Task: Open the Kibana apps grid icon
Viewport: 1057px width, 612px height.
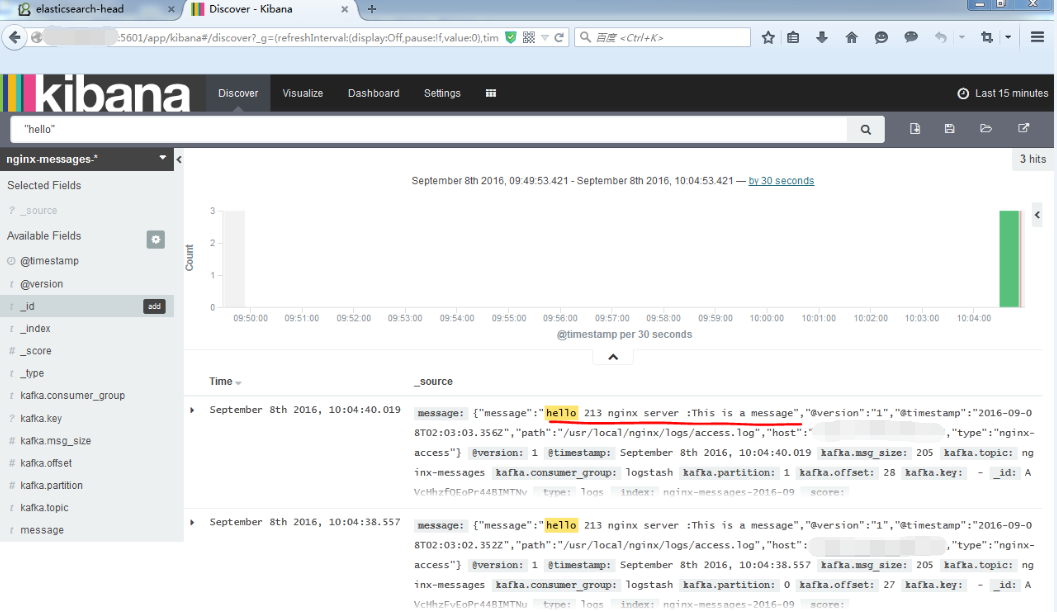Action: (491, 93)
